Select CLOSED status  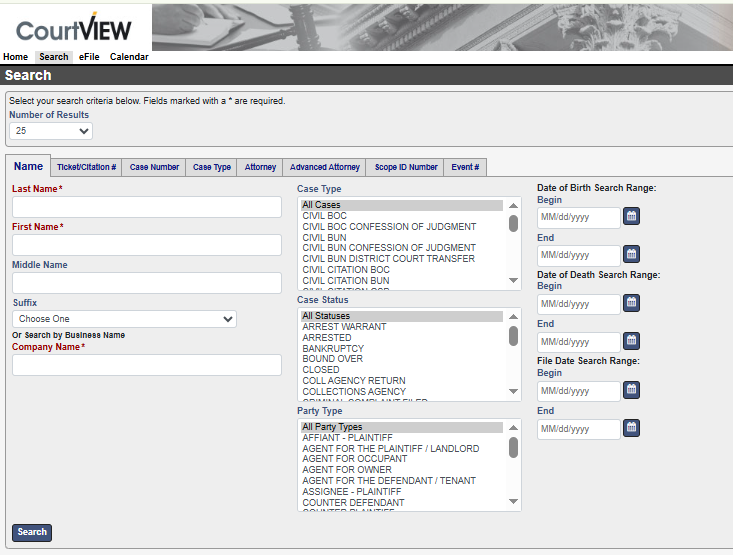point(402,370)
